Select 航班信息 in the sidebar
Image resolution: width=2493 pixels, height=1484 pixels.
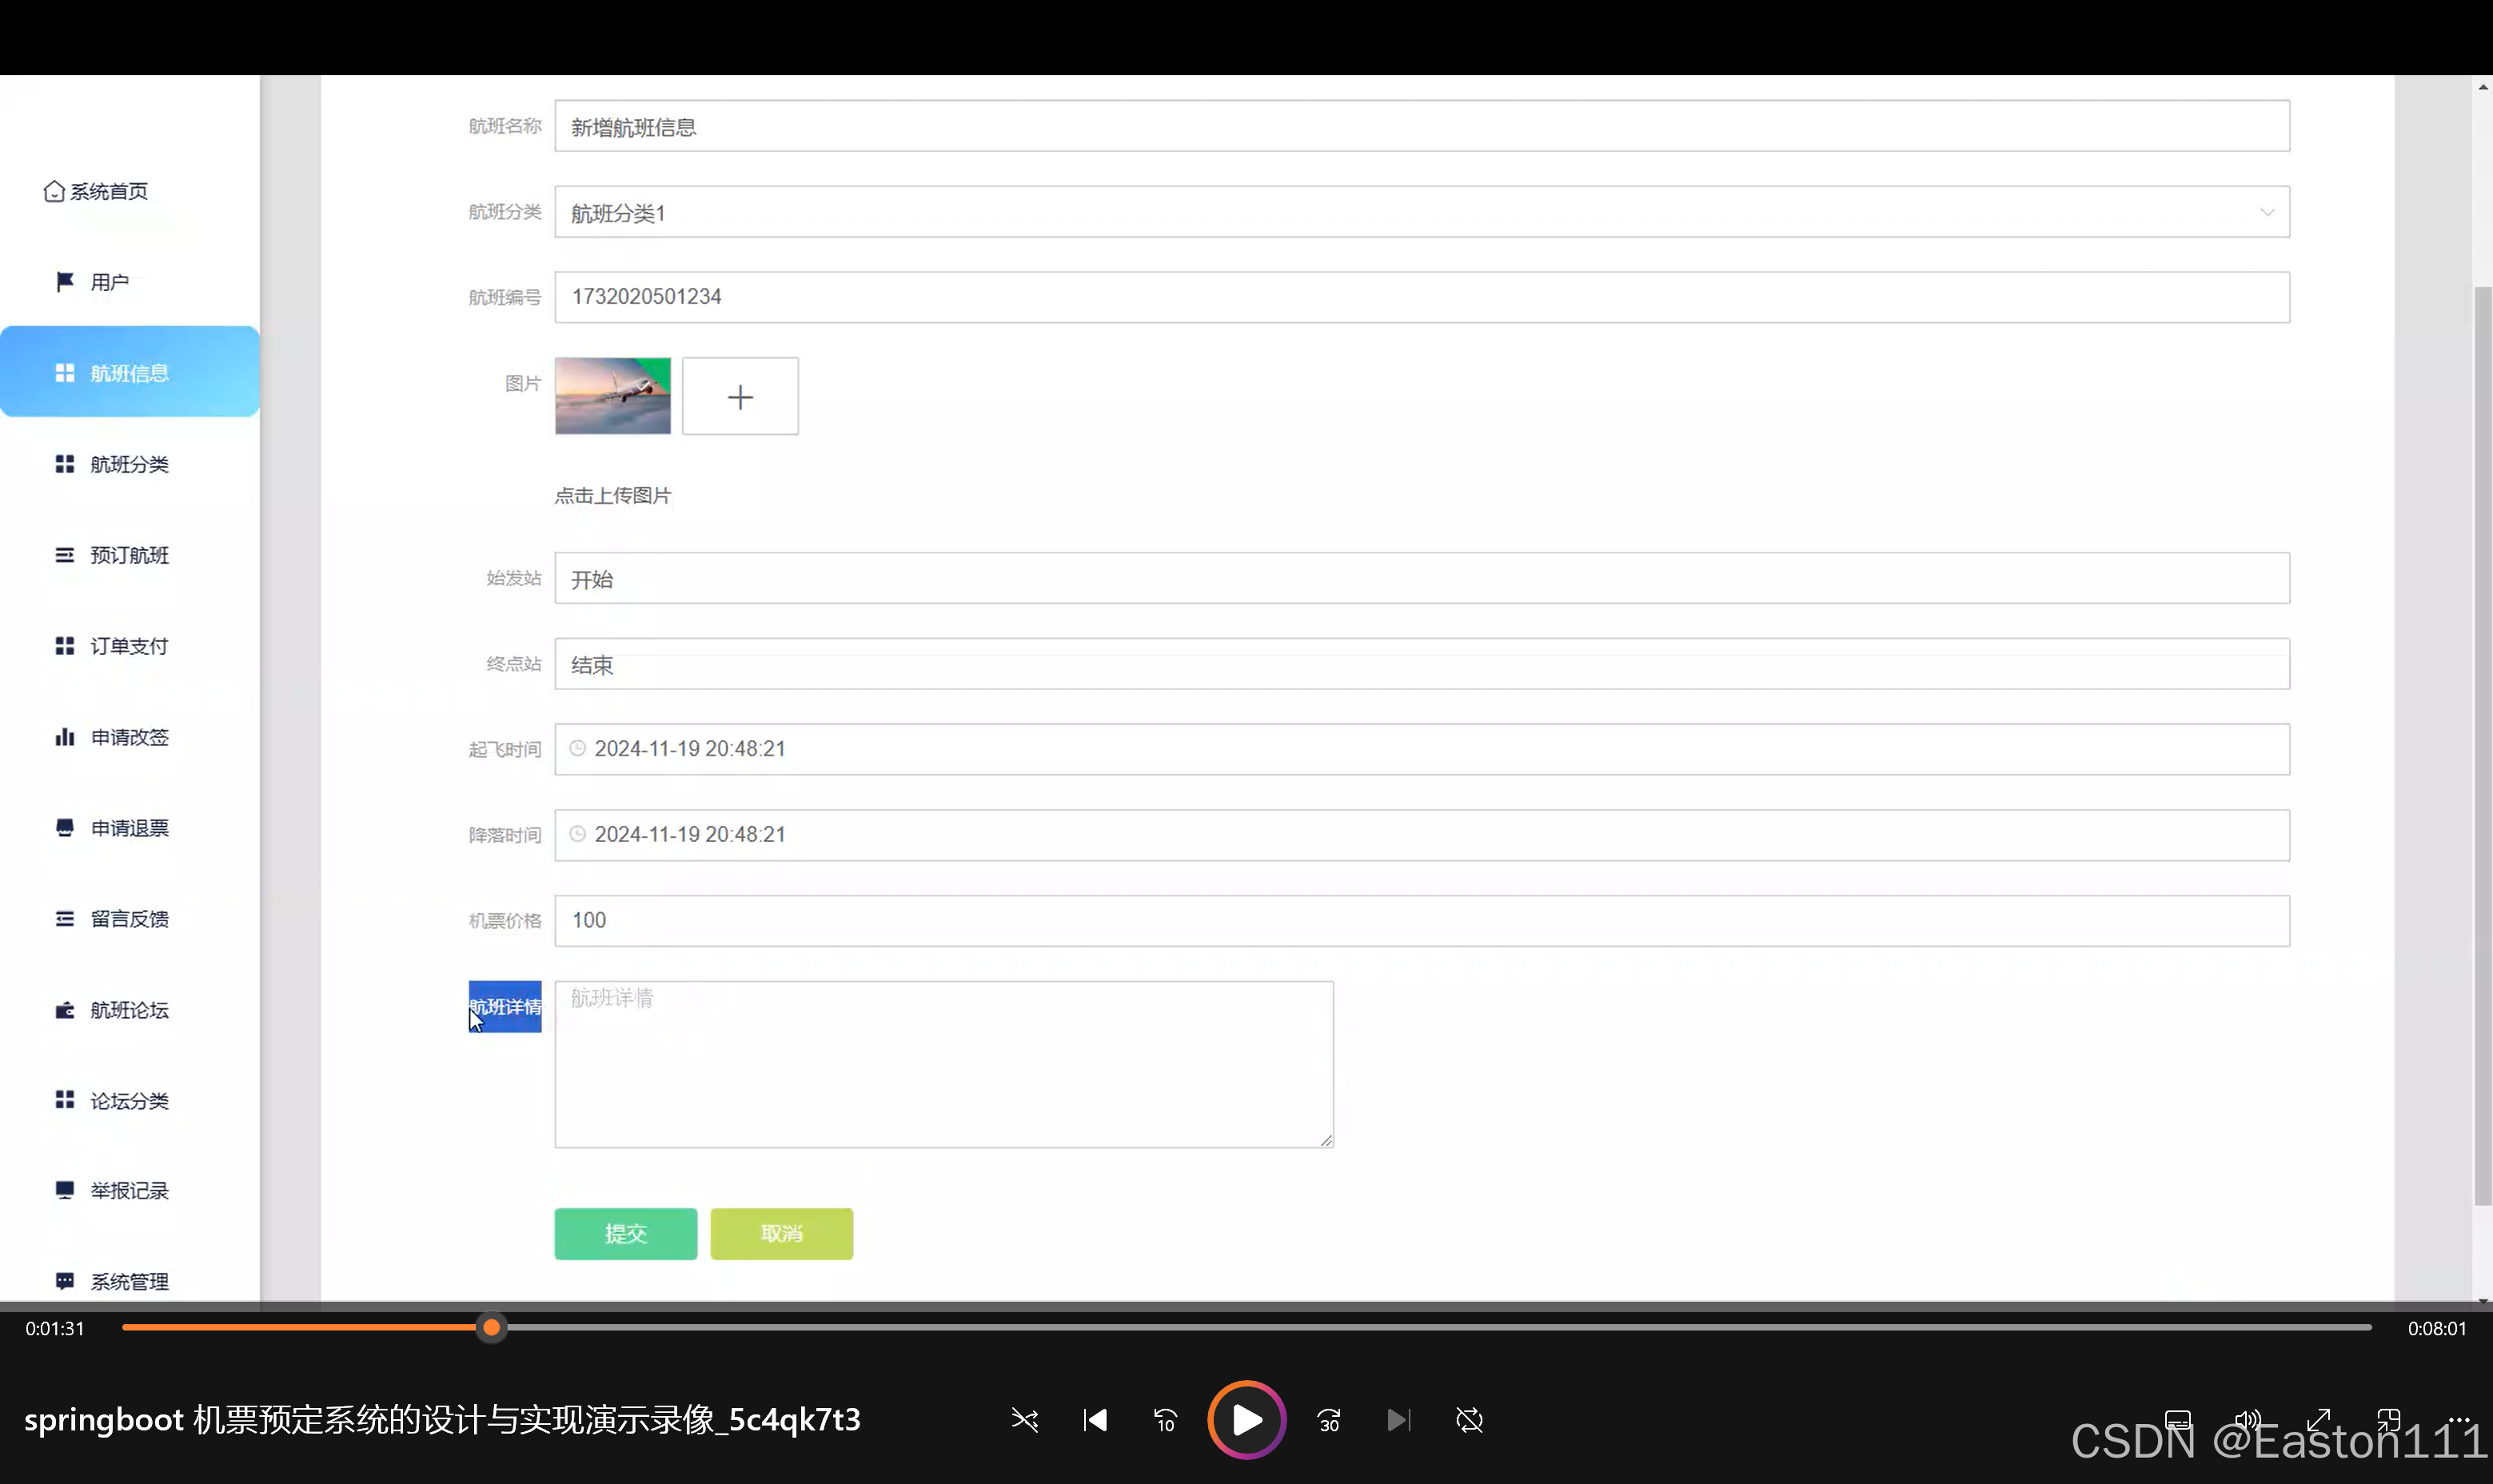tap(130, 372)
